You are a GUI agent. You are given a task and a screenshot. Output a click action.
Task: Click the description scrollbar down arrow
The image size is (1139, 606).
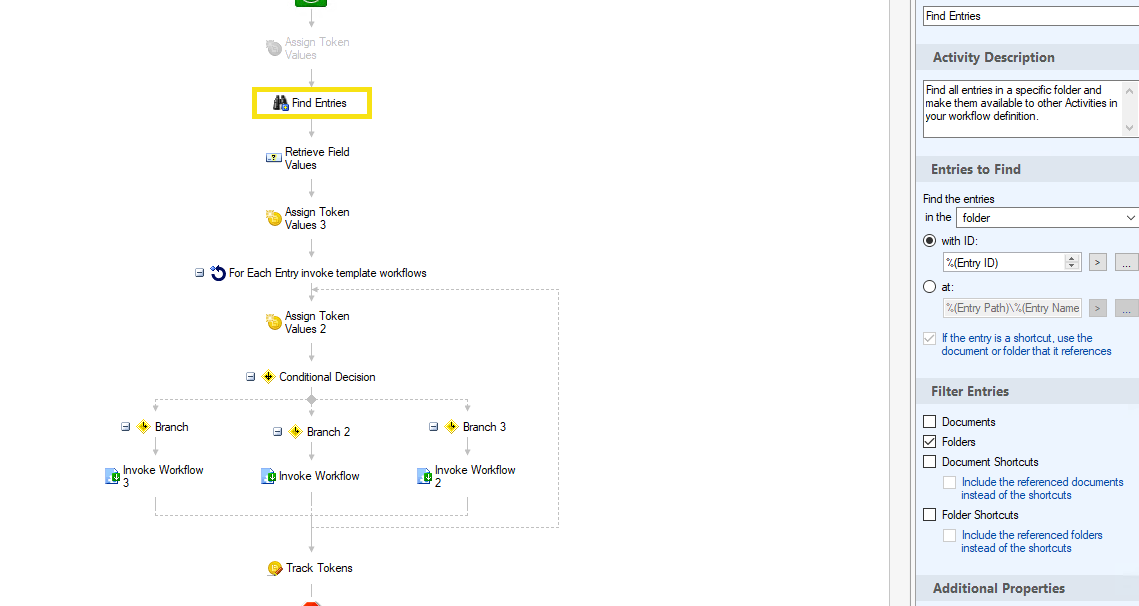click(1129, 128)
